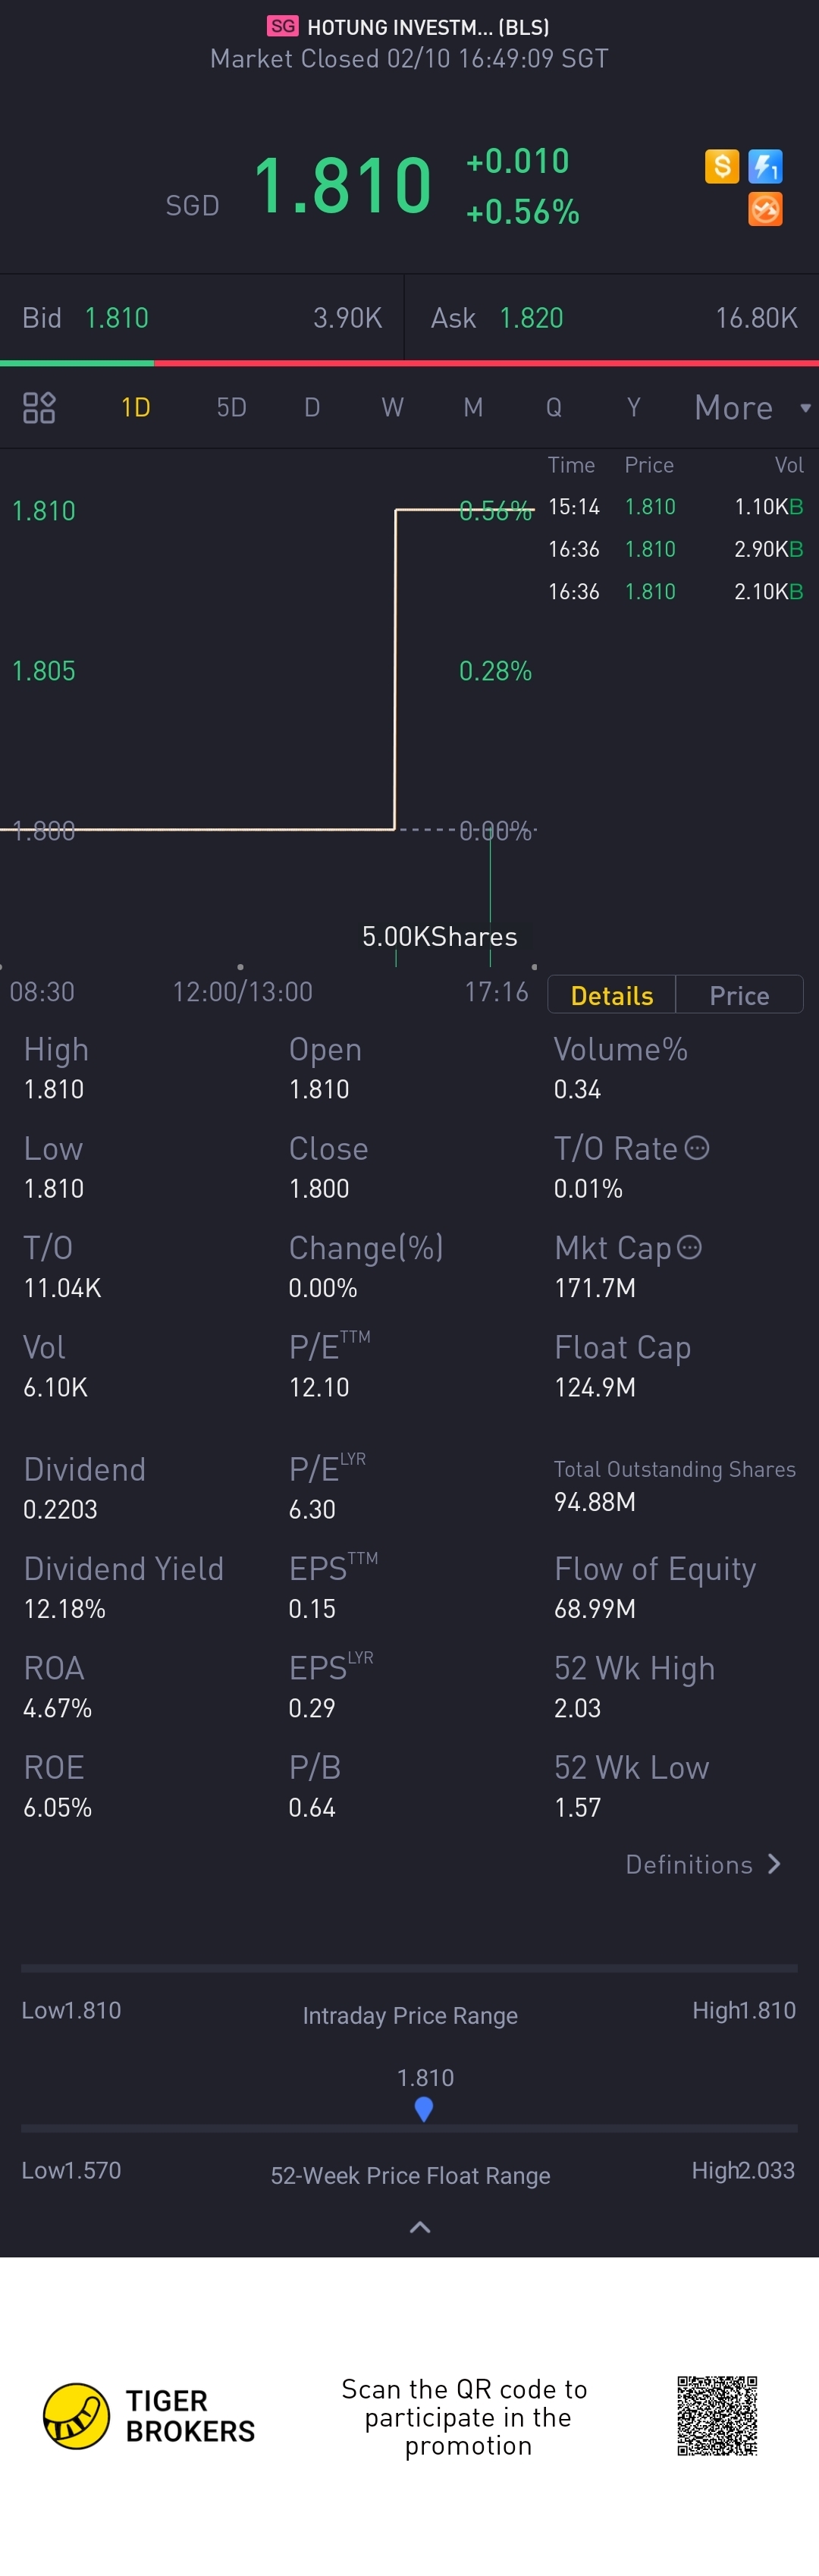Tap the Tiger Brokers logo
Screen dimensions: 819x2576
coord(77,2416)
